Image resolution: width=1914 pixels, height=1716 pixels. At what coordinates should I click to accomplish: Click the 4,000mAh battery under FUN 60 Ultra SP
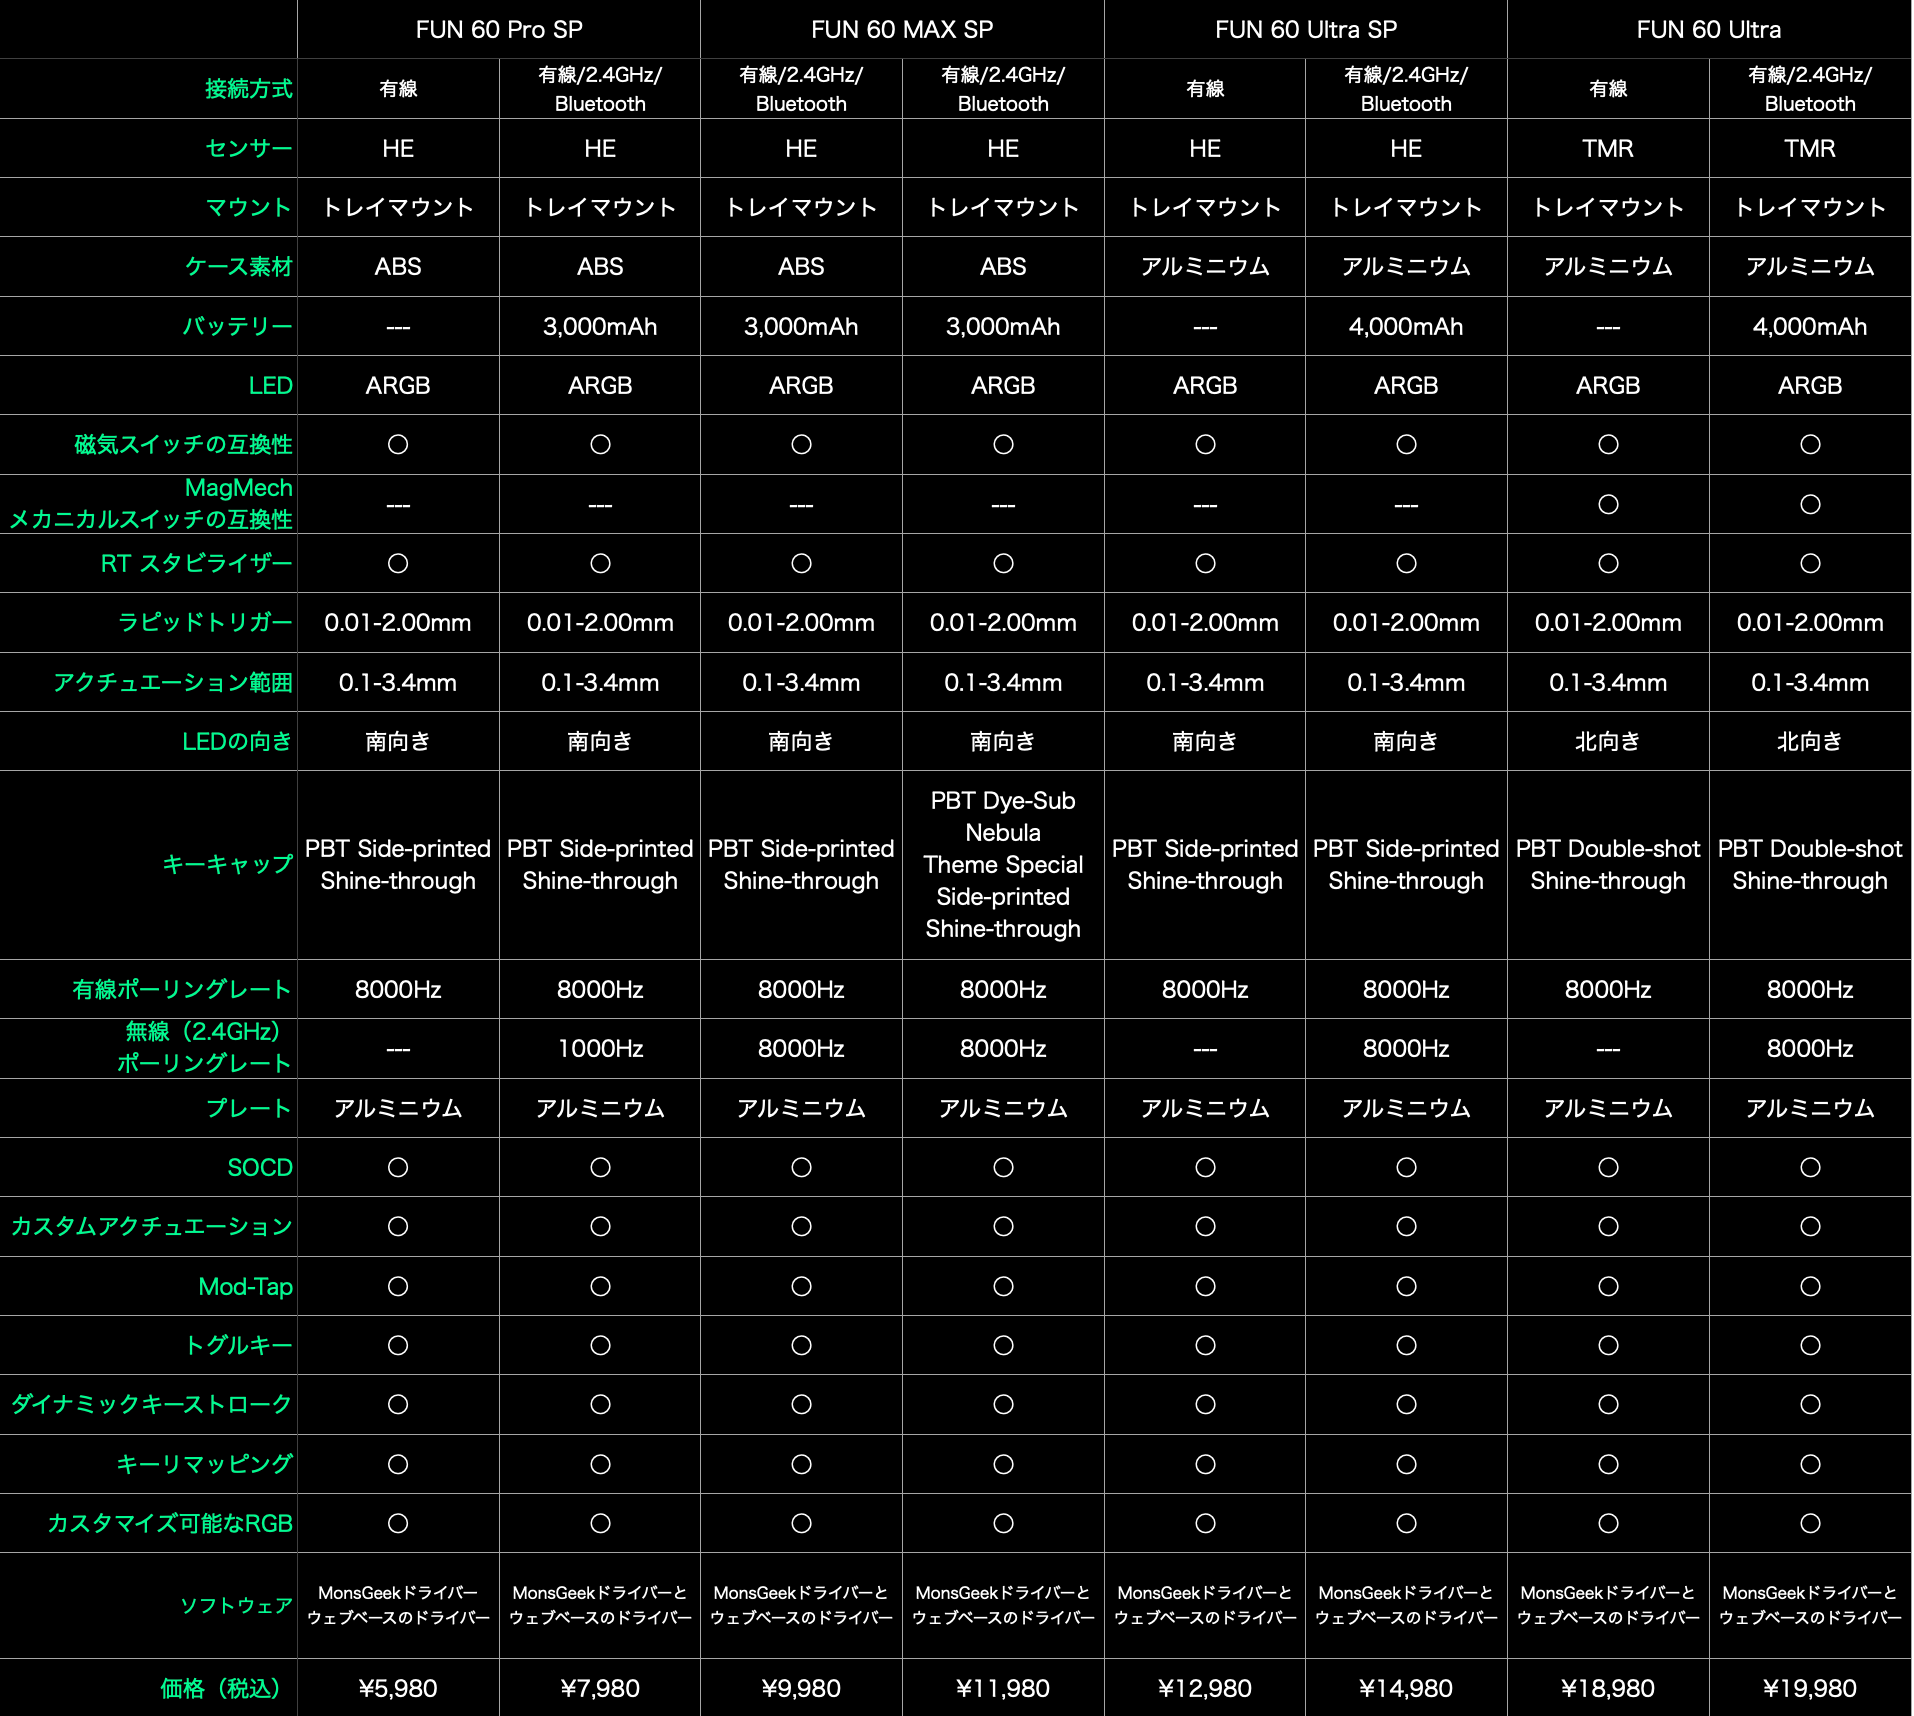[1406, 326]
